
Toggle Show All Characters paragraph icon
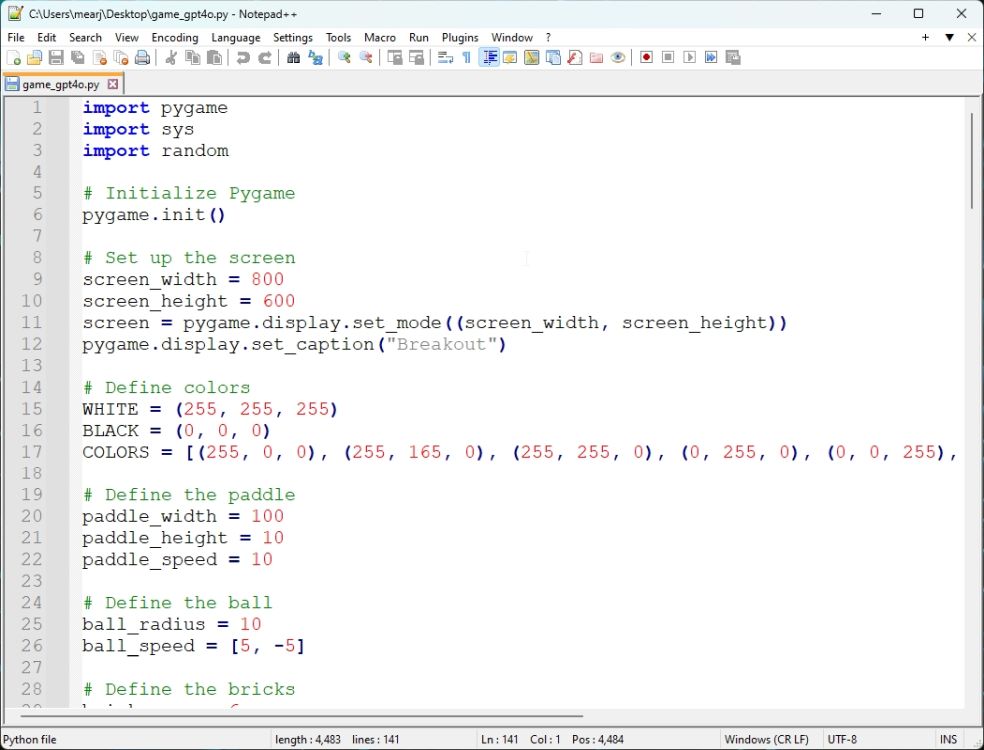point(465,57)
